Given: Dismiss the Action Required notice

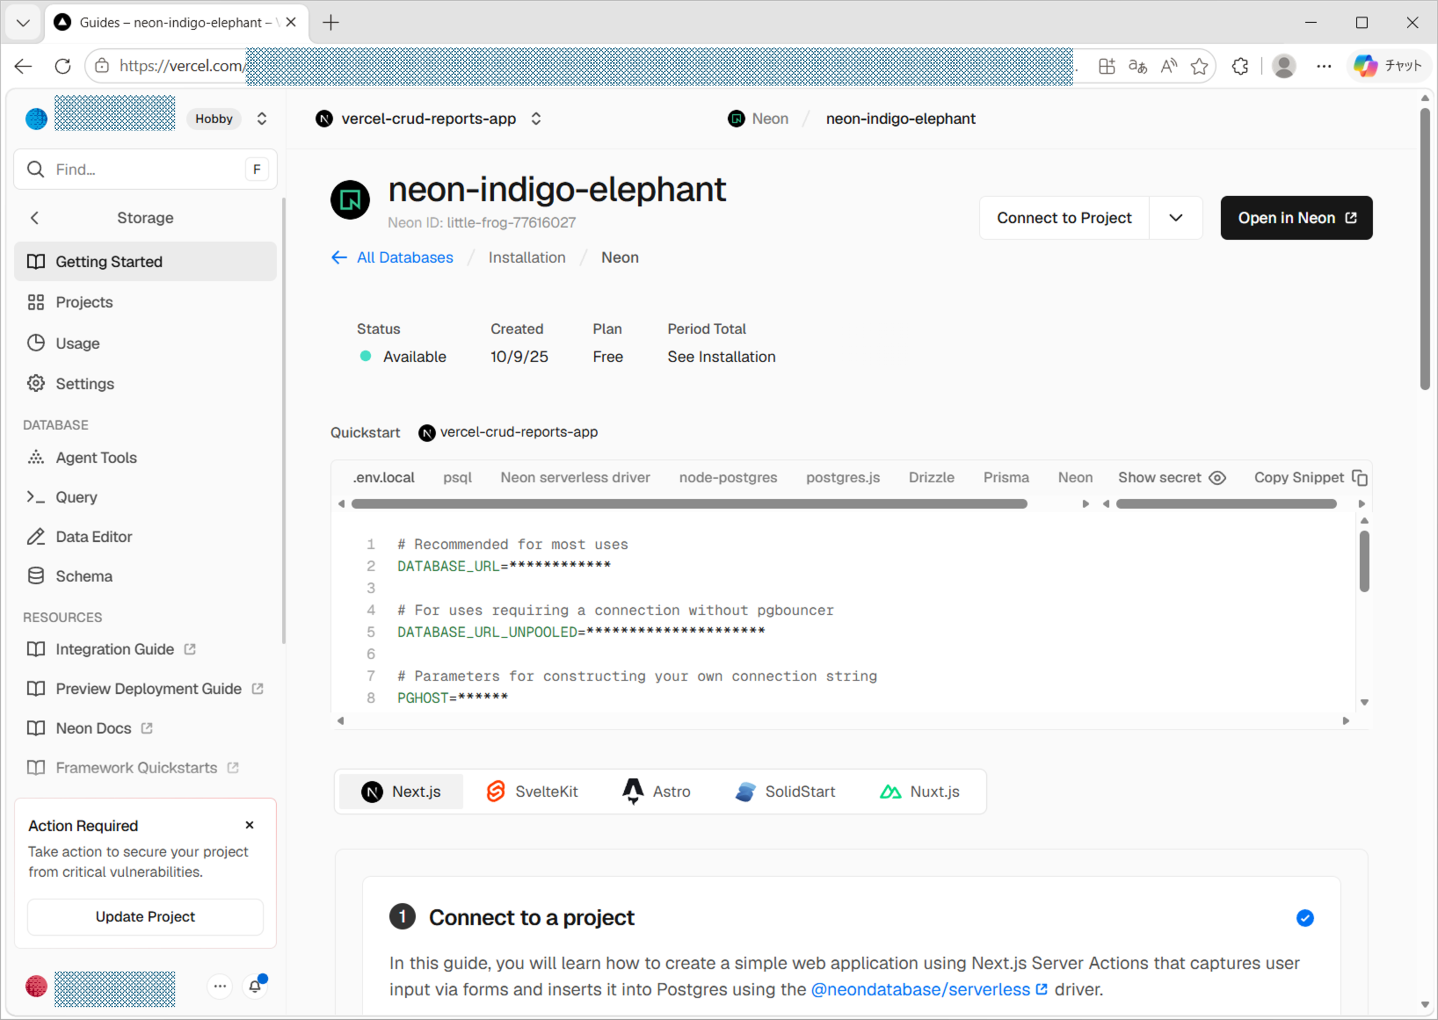Looking at the screenshot, I should (x=250, y=825).
